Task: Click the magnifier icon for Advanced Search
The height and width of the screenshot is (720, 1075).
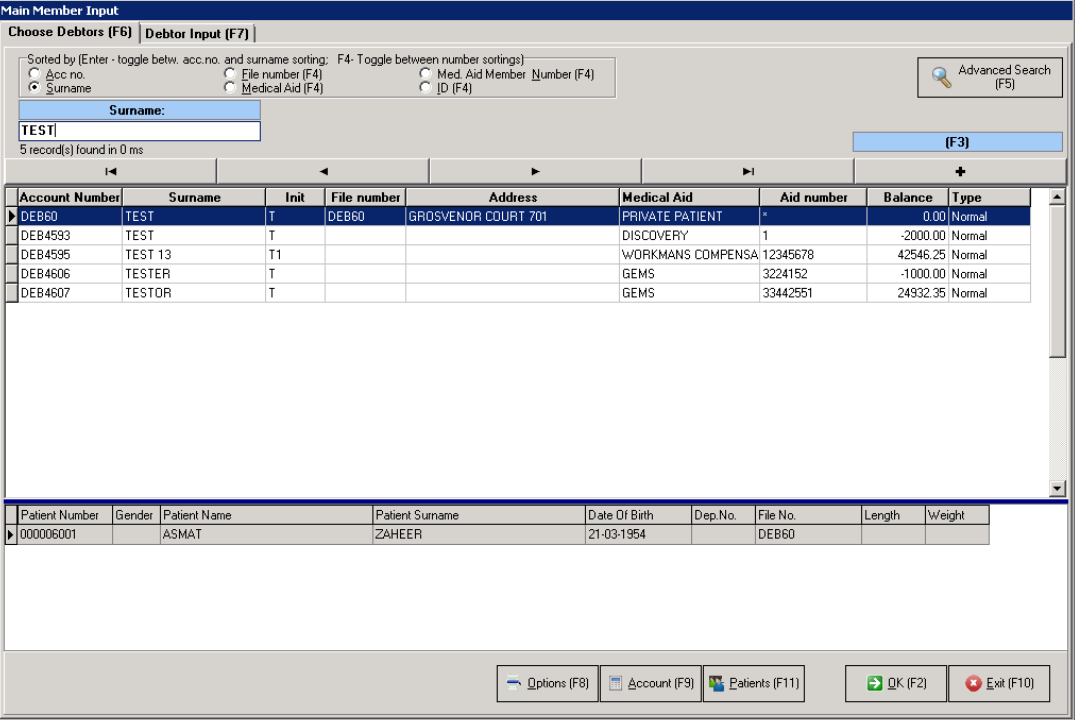Action: coord(940,76)
